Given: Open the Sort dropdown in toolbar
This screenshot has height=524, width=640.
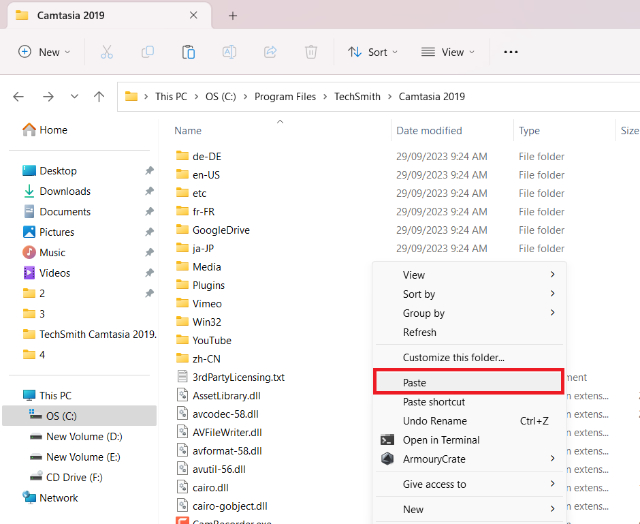Looking at the screenshot, I should [x=373, y=52].
